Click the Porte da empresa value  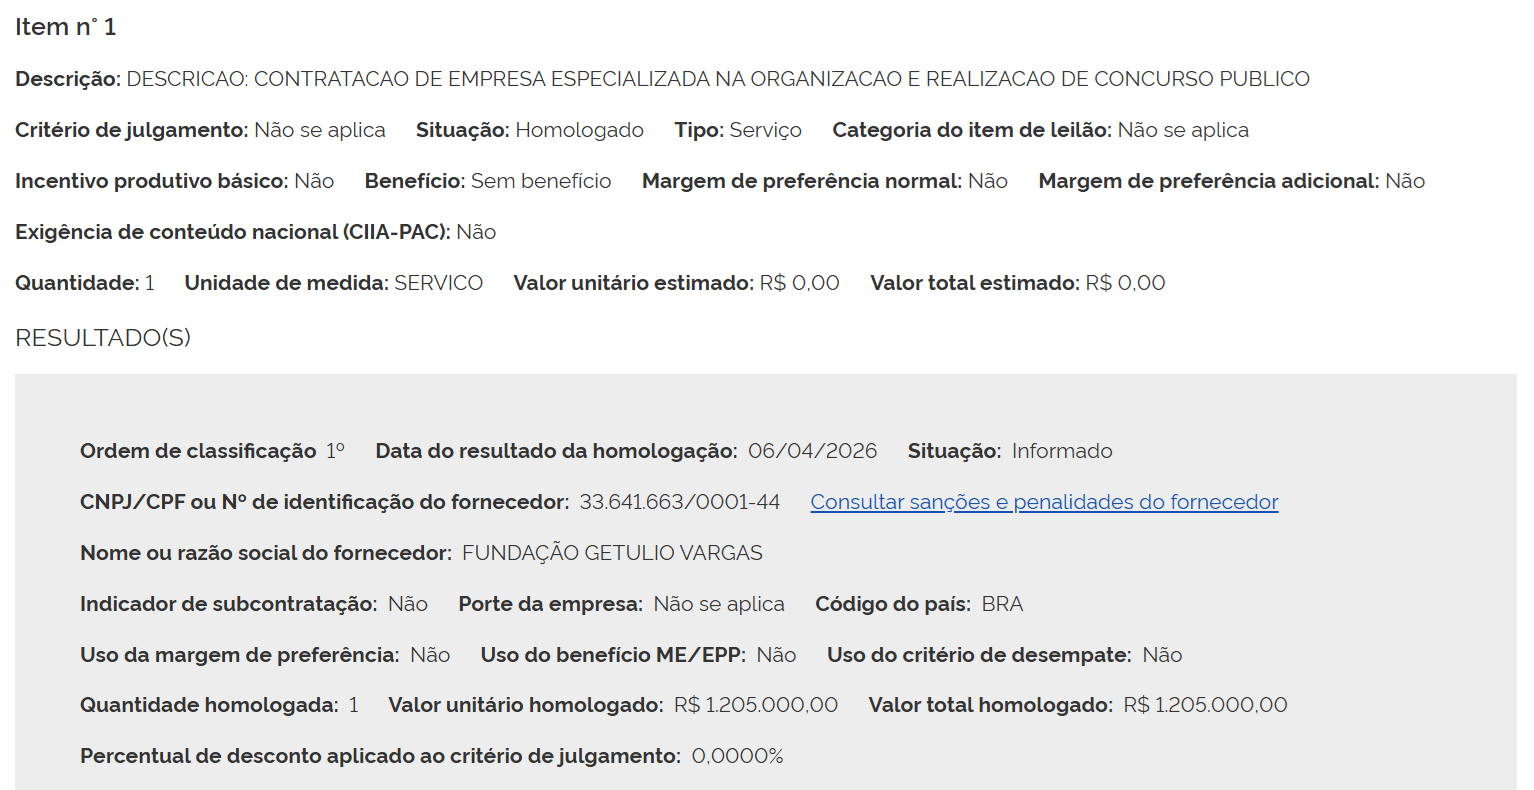(719, 604)
